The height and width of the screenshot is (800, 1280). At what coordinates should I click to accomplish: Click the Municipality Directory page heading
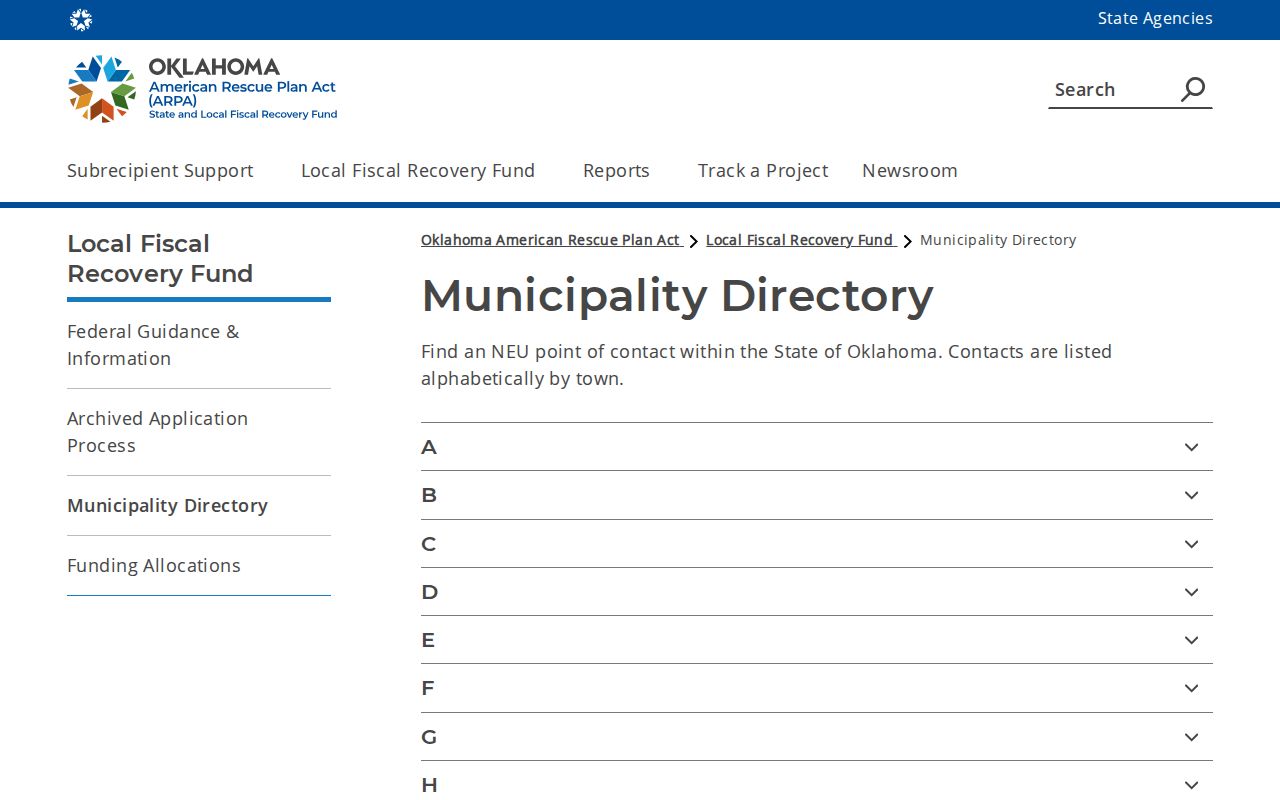pos(677,296)
